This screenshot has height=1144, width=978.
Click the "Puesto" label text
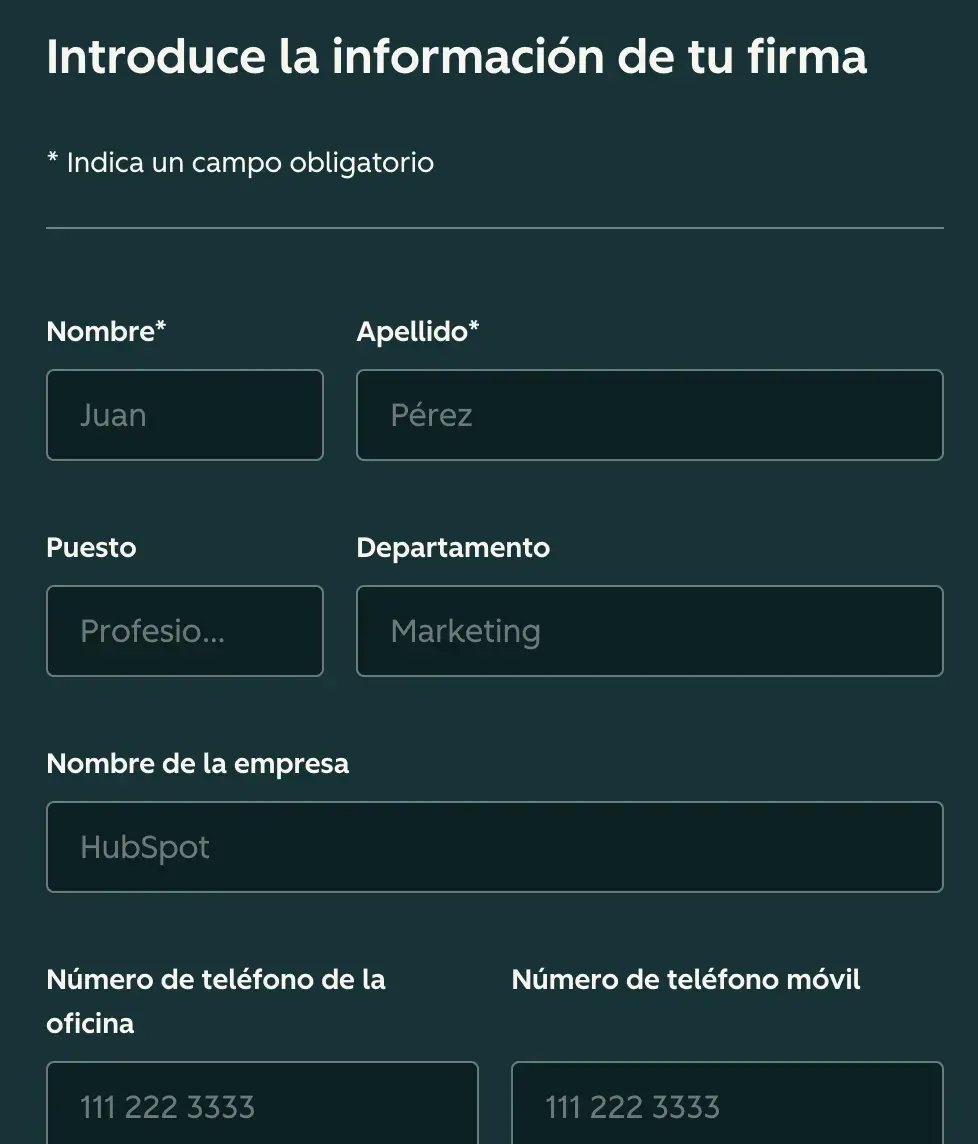(91, 548)
